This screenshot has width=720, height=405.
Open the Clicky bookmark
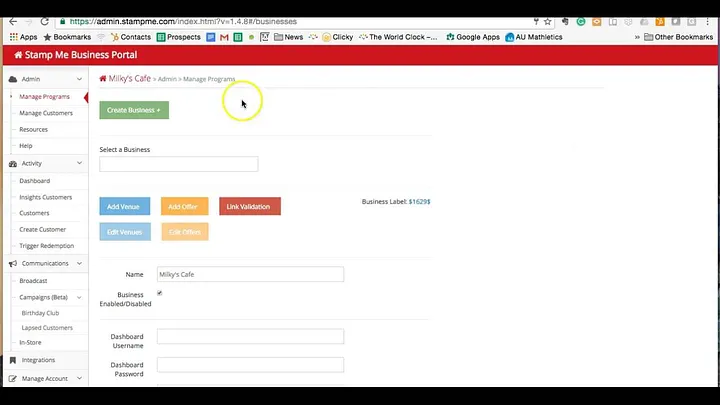pos(338,37)
